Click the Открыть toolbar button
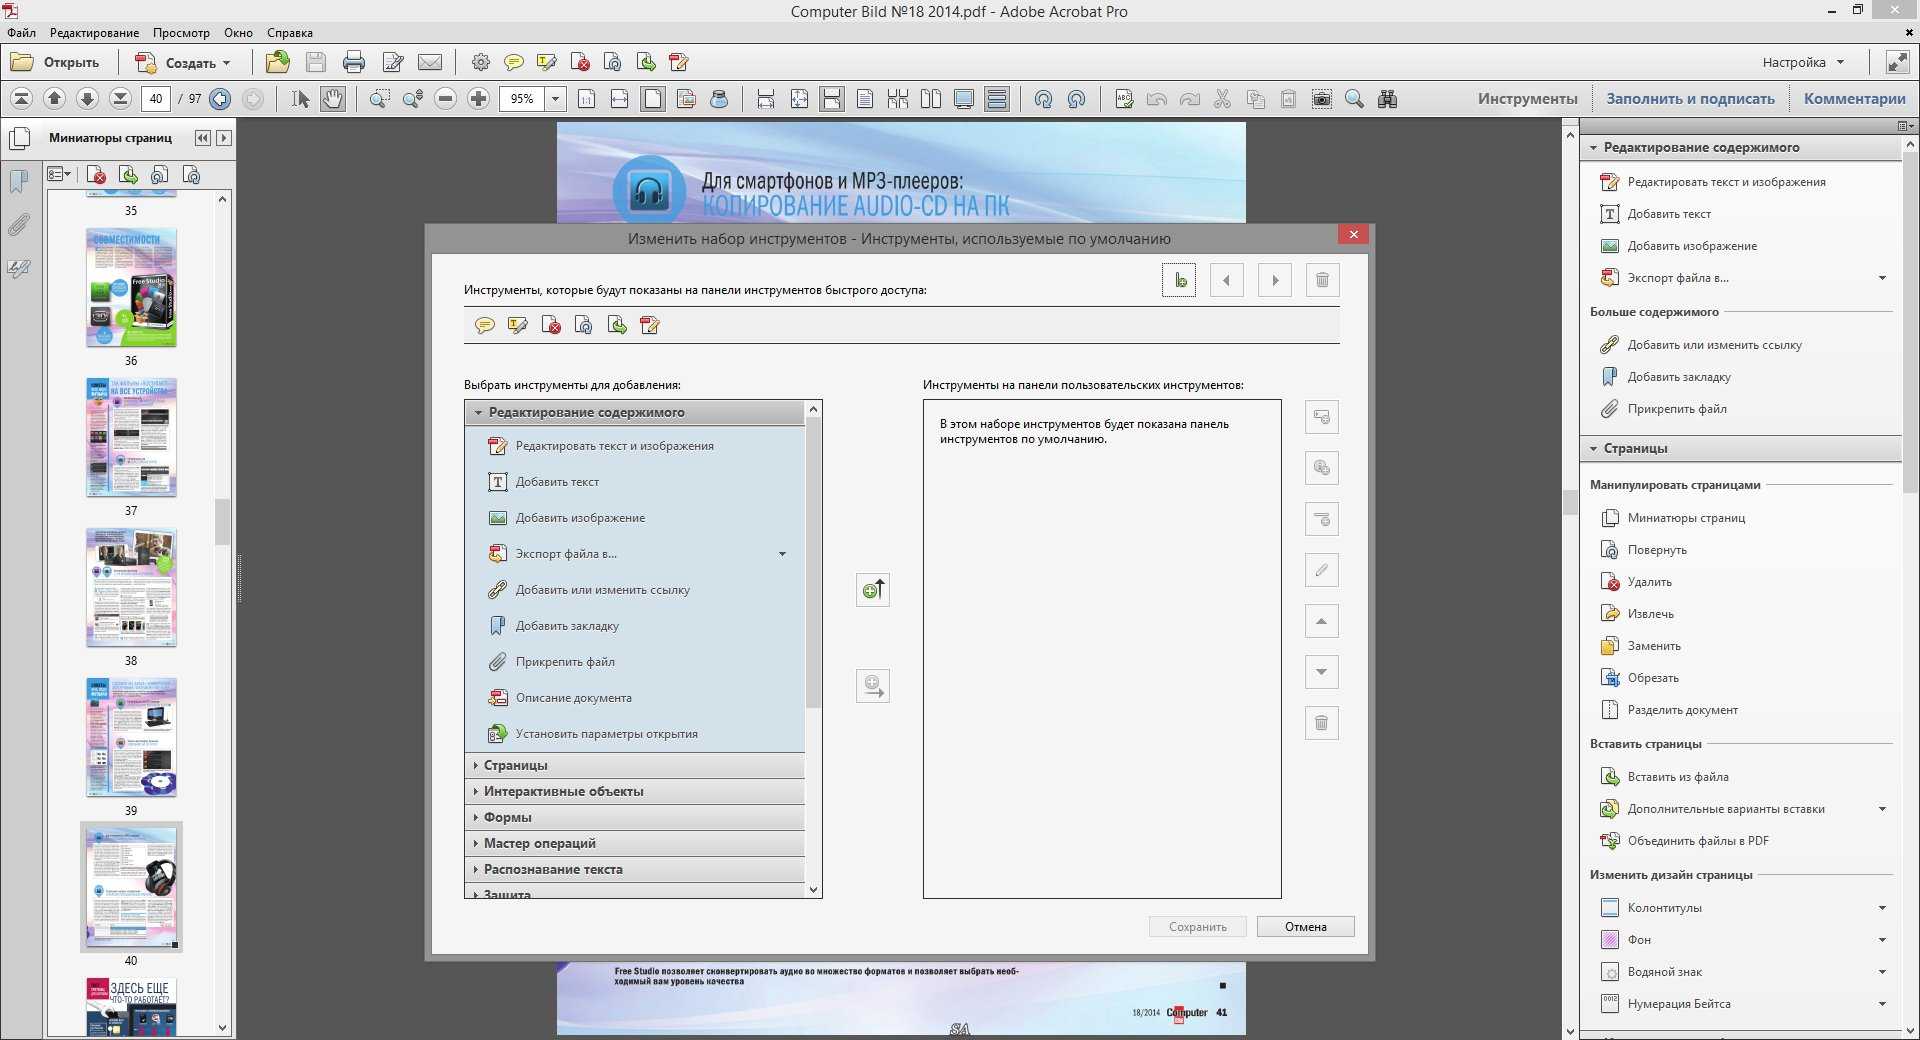 pos(55,62)
